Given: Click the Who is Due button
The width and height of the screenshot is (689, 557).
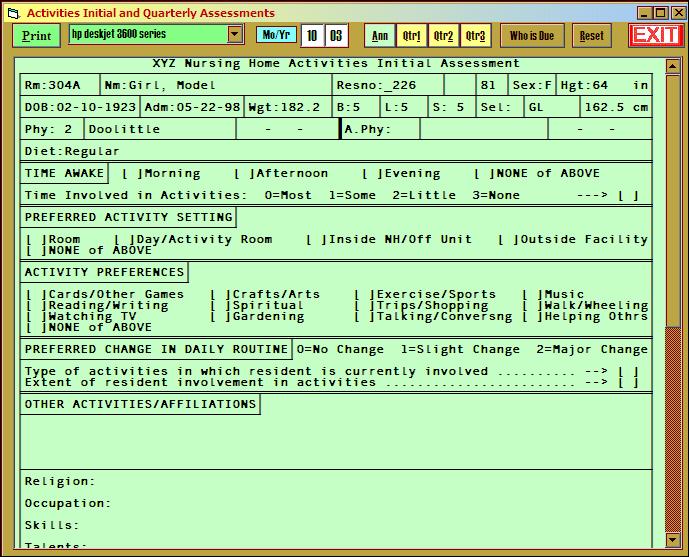Looking at the screenshot, I should click(532, 36).
